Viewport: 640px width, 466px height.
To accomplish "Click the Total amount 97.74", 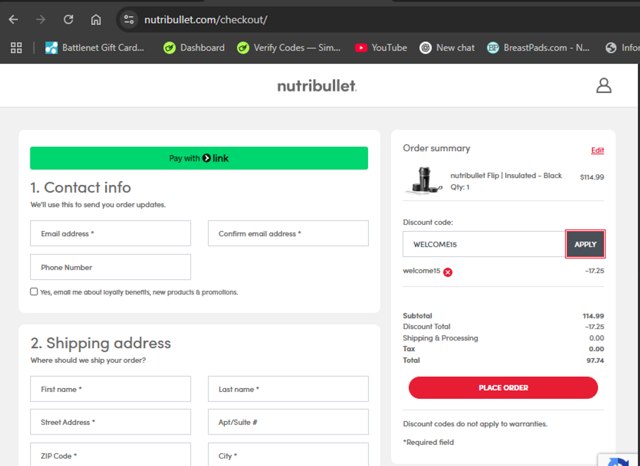I will pyautogui.click(x=595, y=360).
